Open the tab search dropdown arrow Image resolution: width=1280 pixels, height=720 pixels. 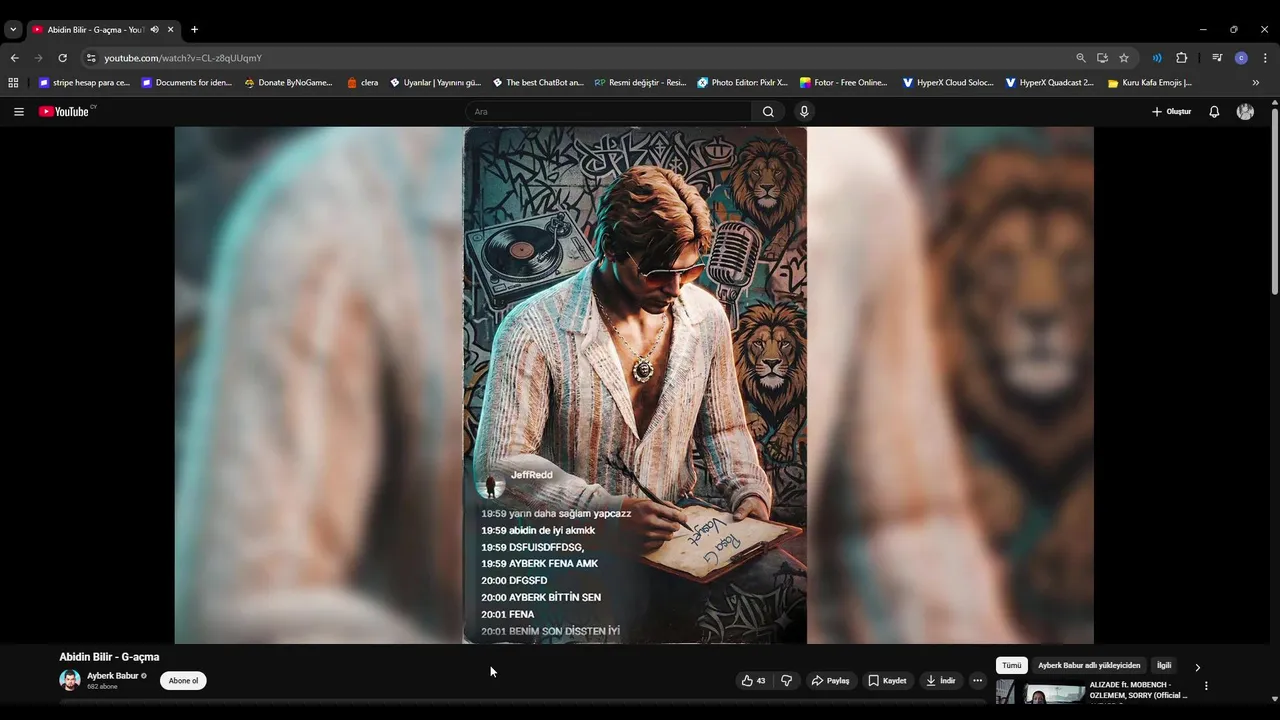(13, 30)
